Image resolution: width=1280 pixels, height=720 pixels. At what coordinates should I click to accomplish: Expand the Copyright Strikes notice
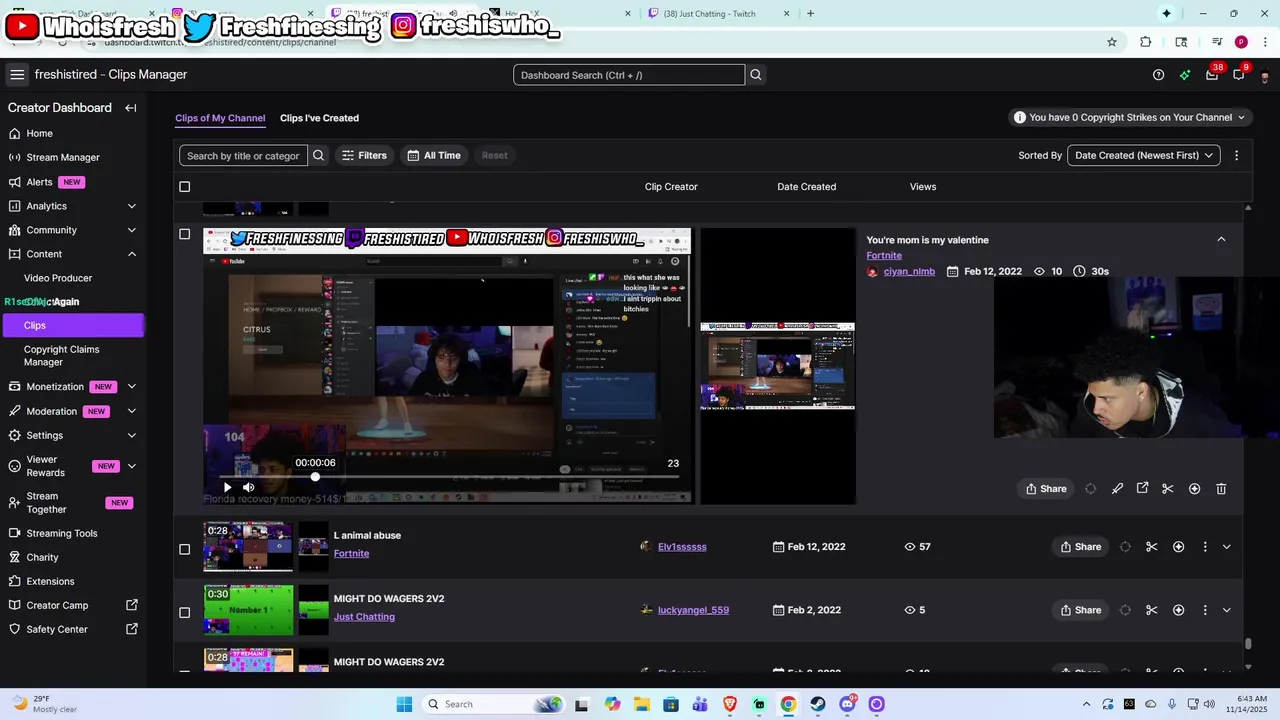point(1130,117)
